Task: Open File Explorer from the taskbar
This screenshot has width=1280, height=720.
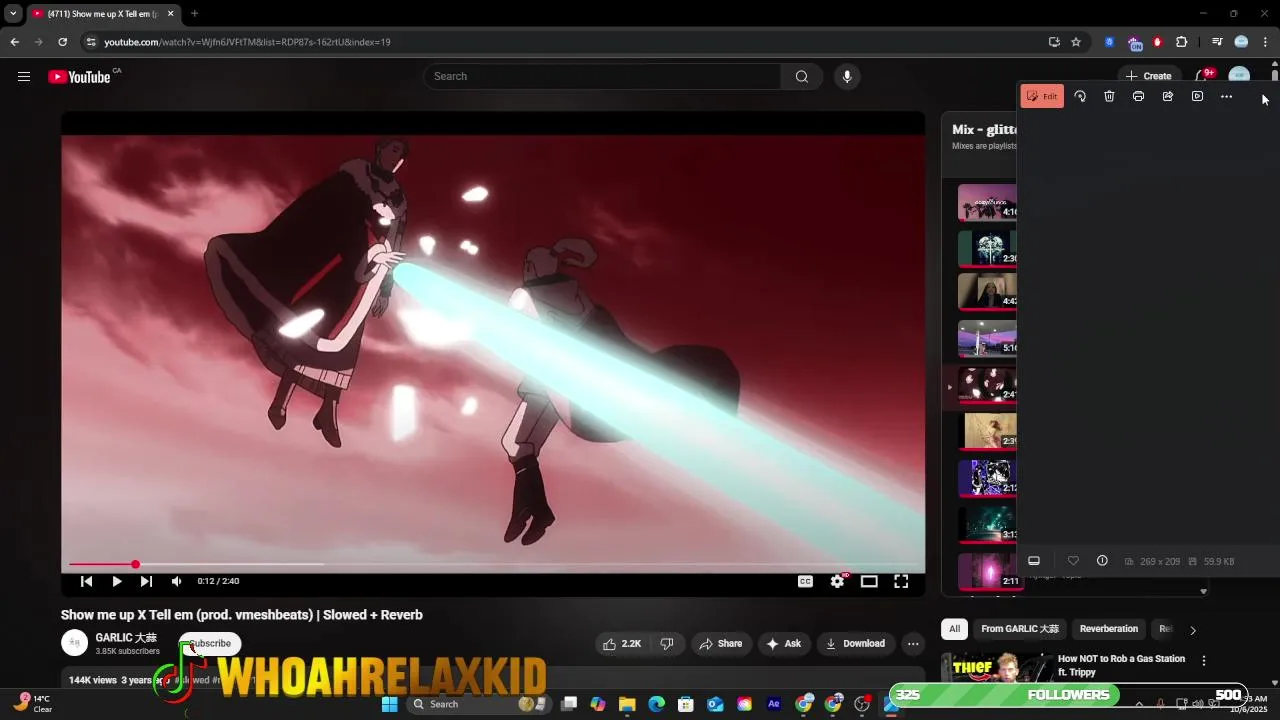Action: click(627, 704)
